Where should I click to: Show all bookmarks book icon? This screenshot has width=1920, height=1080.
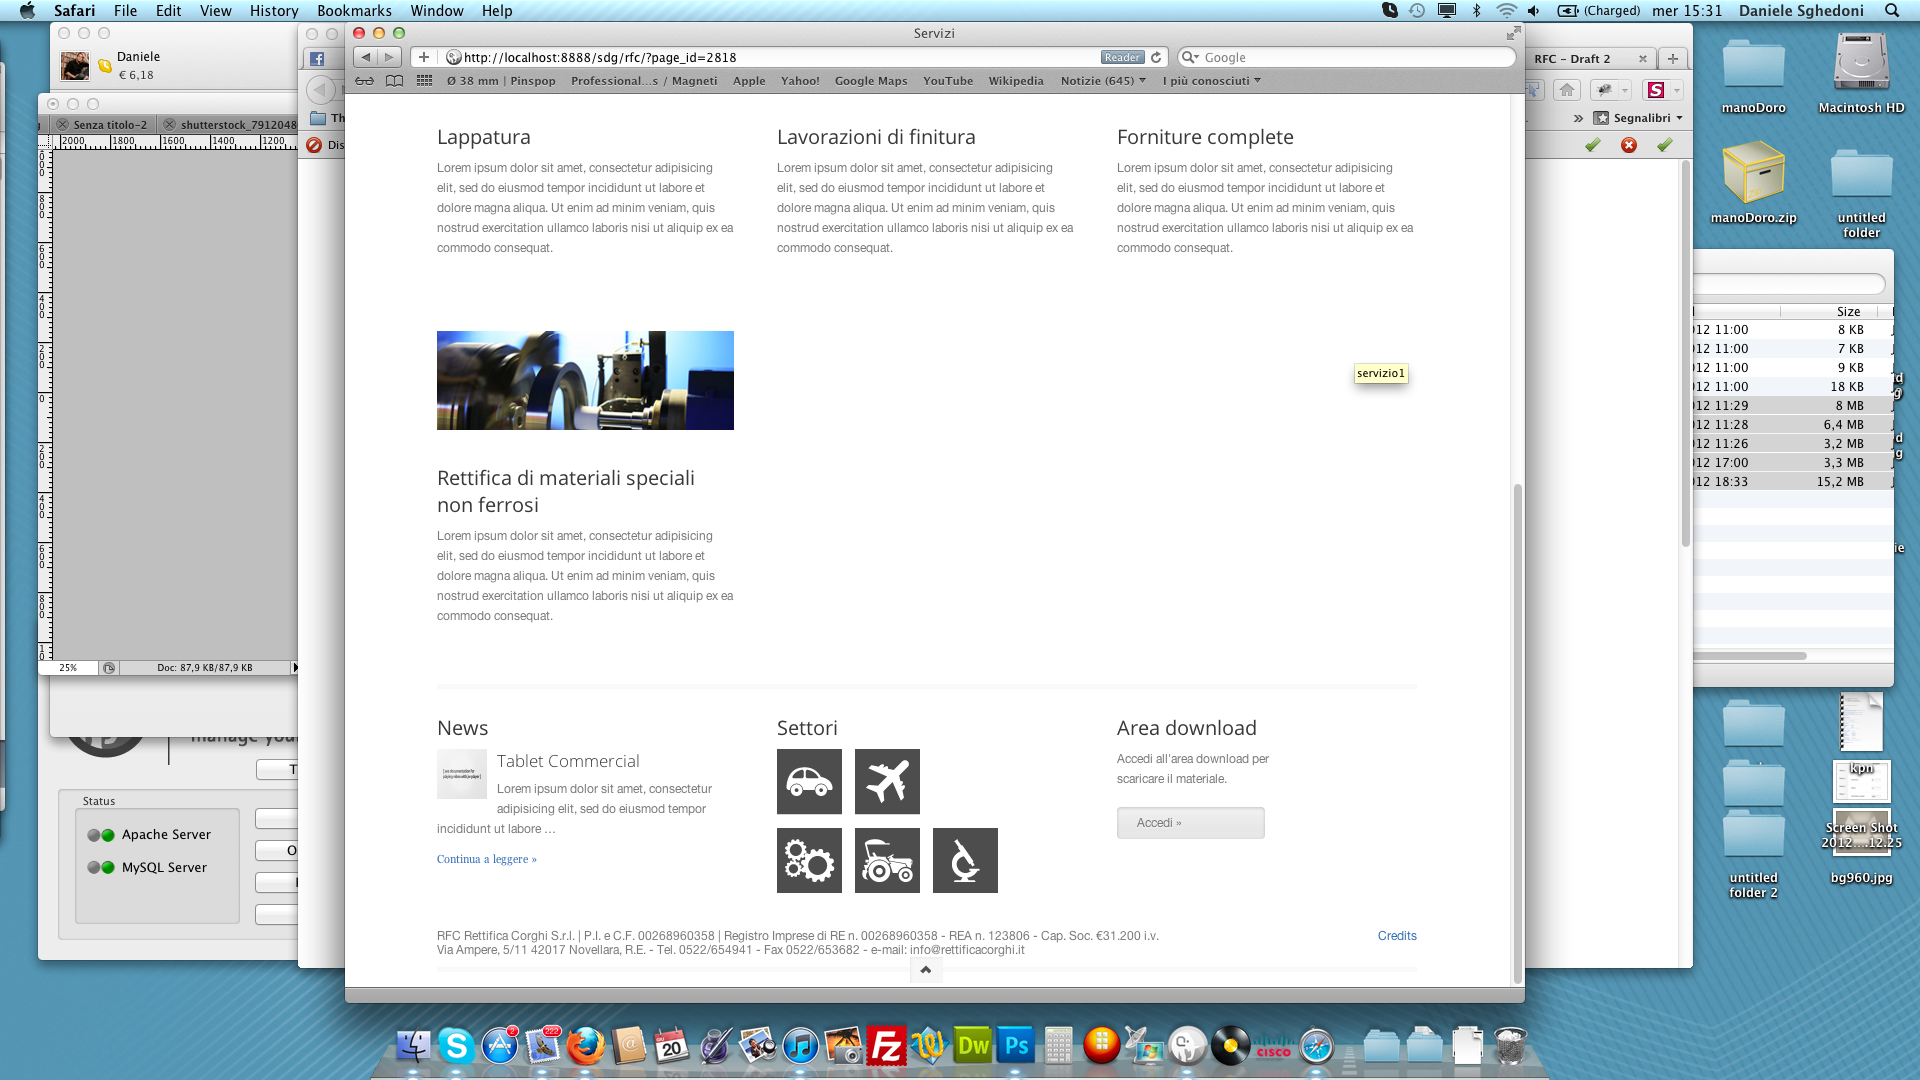coord(395,81)
